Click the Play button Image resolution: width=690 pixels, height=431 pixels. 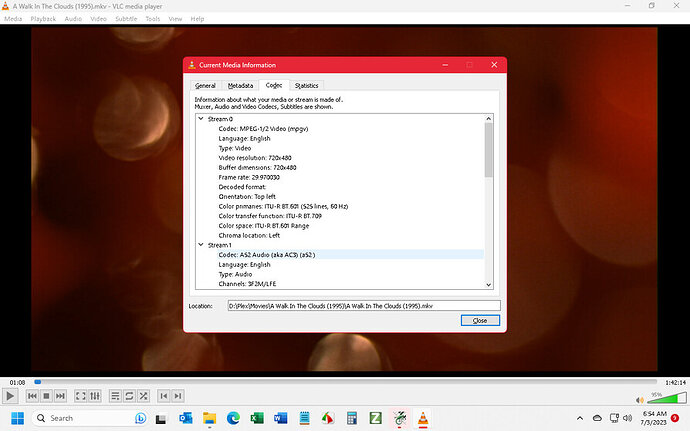pos(9,396)
